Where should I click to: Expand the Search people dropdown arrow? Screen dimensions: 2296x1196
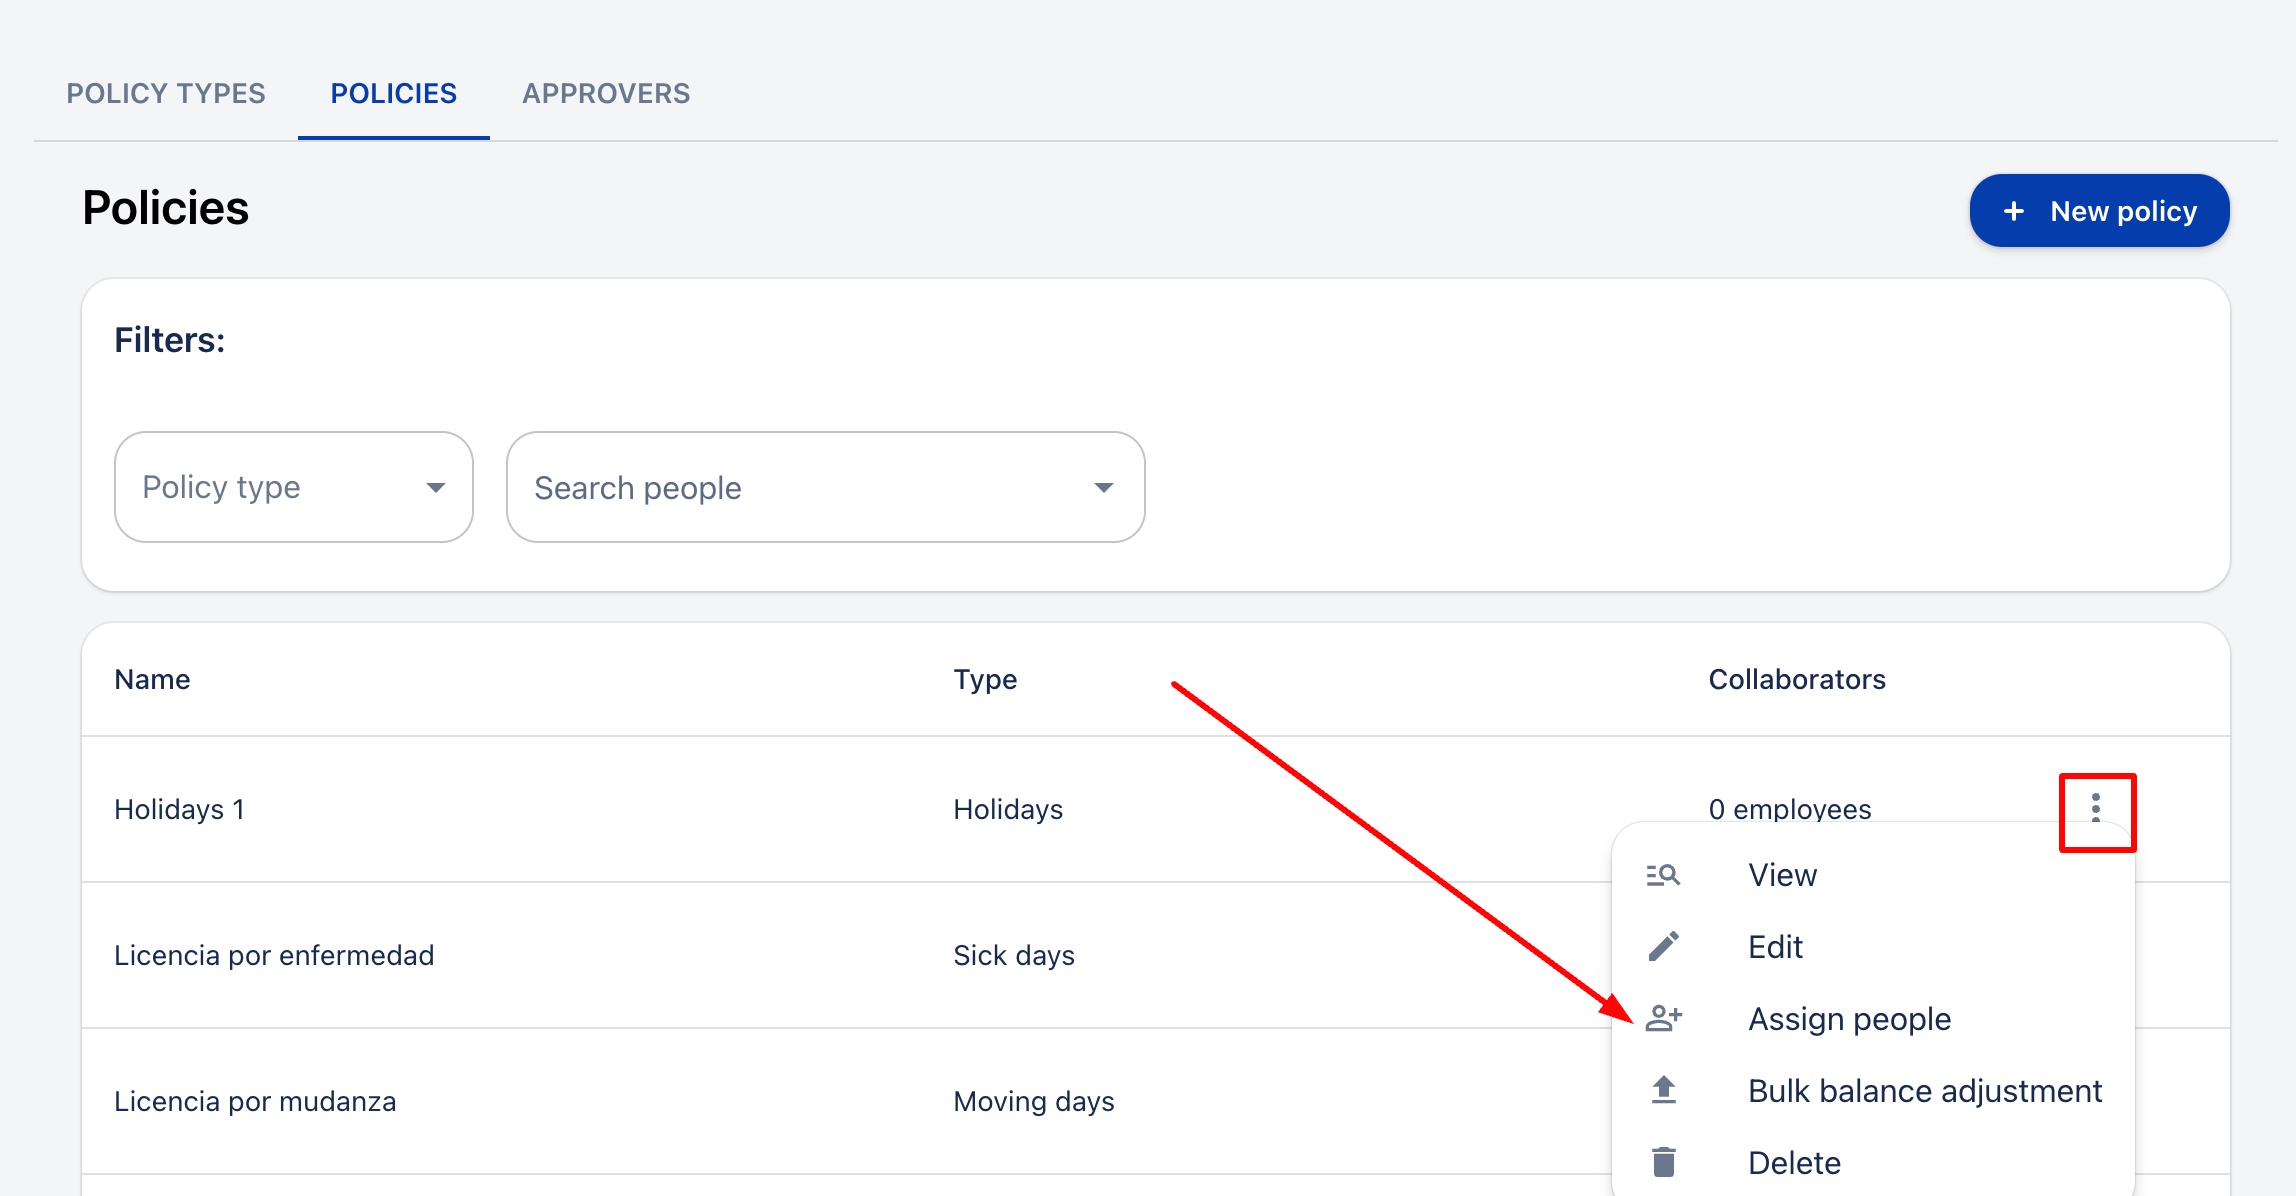(x=1103, y=487)
